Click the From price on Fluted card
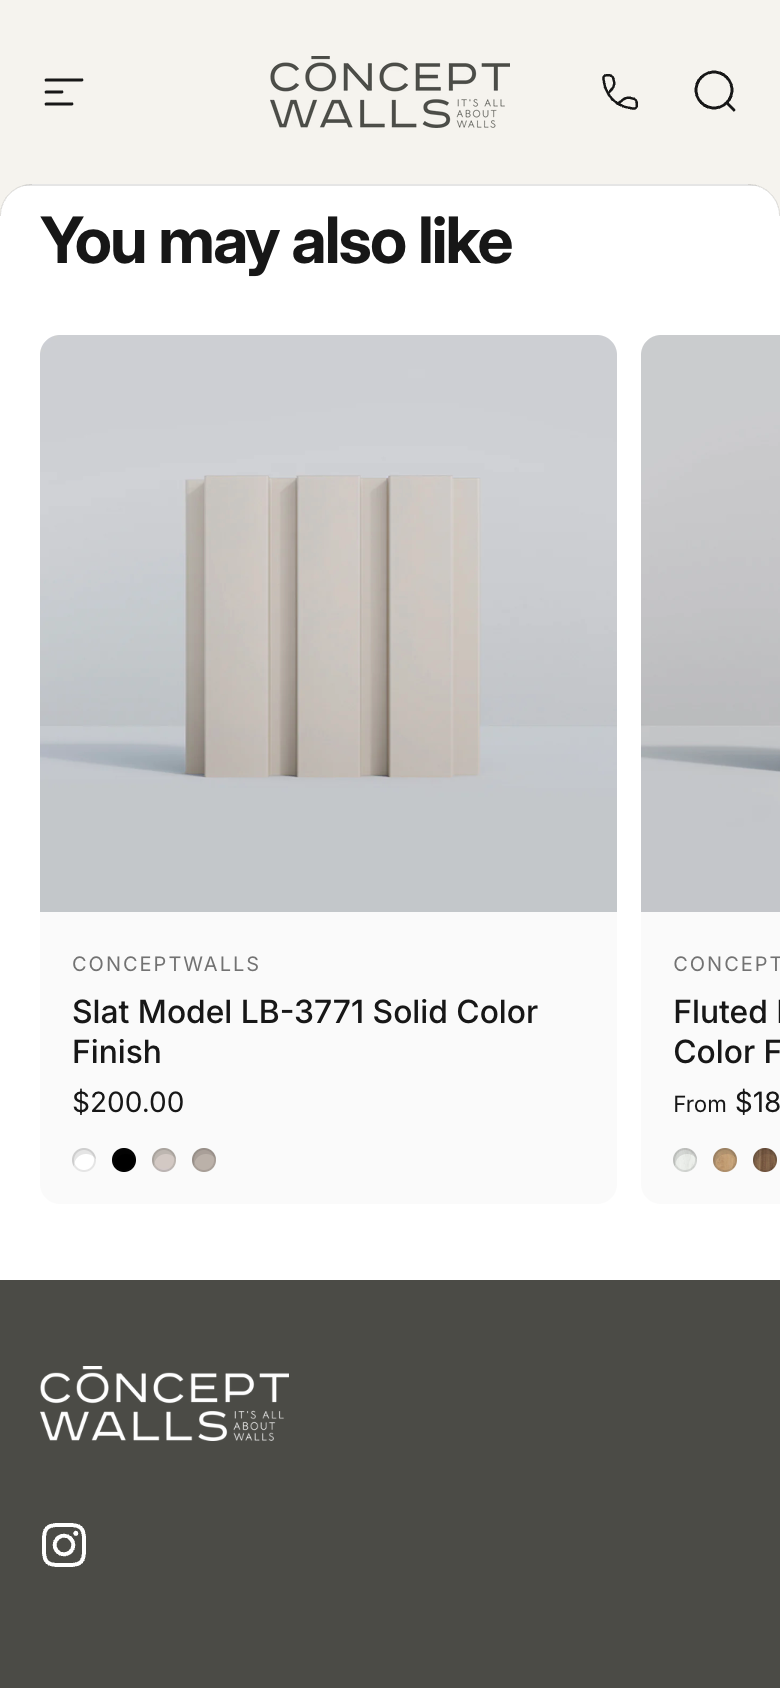Screen dimensions: 780x1688 tap(726, 1103)
